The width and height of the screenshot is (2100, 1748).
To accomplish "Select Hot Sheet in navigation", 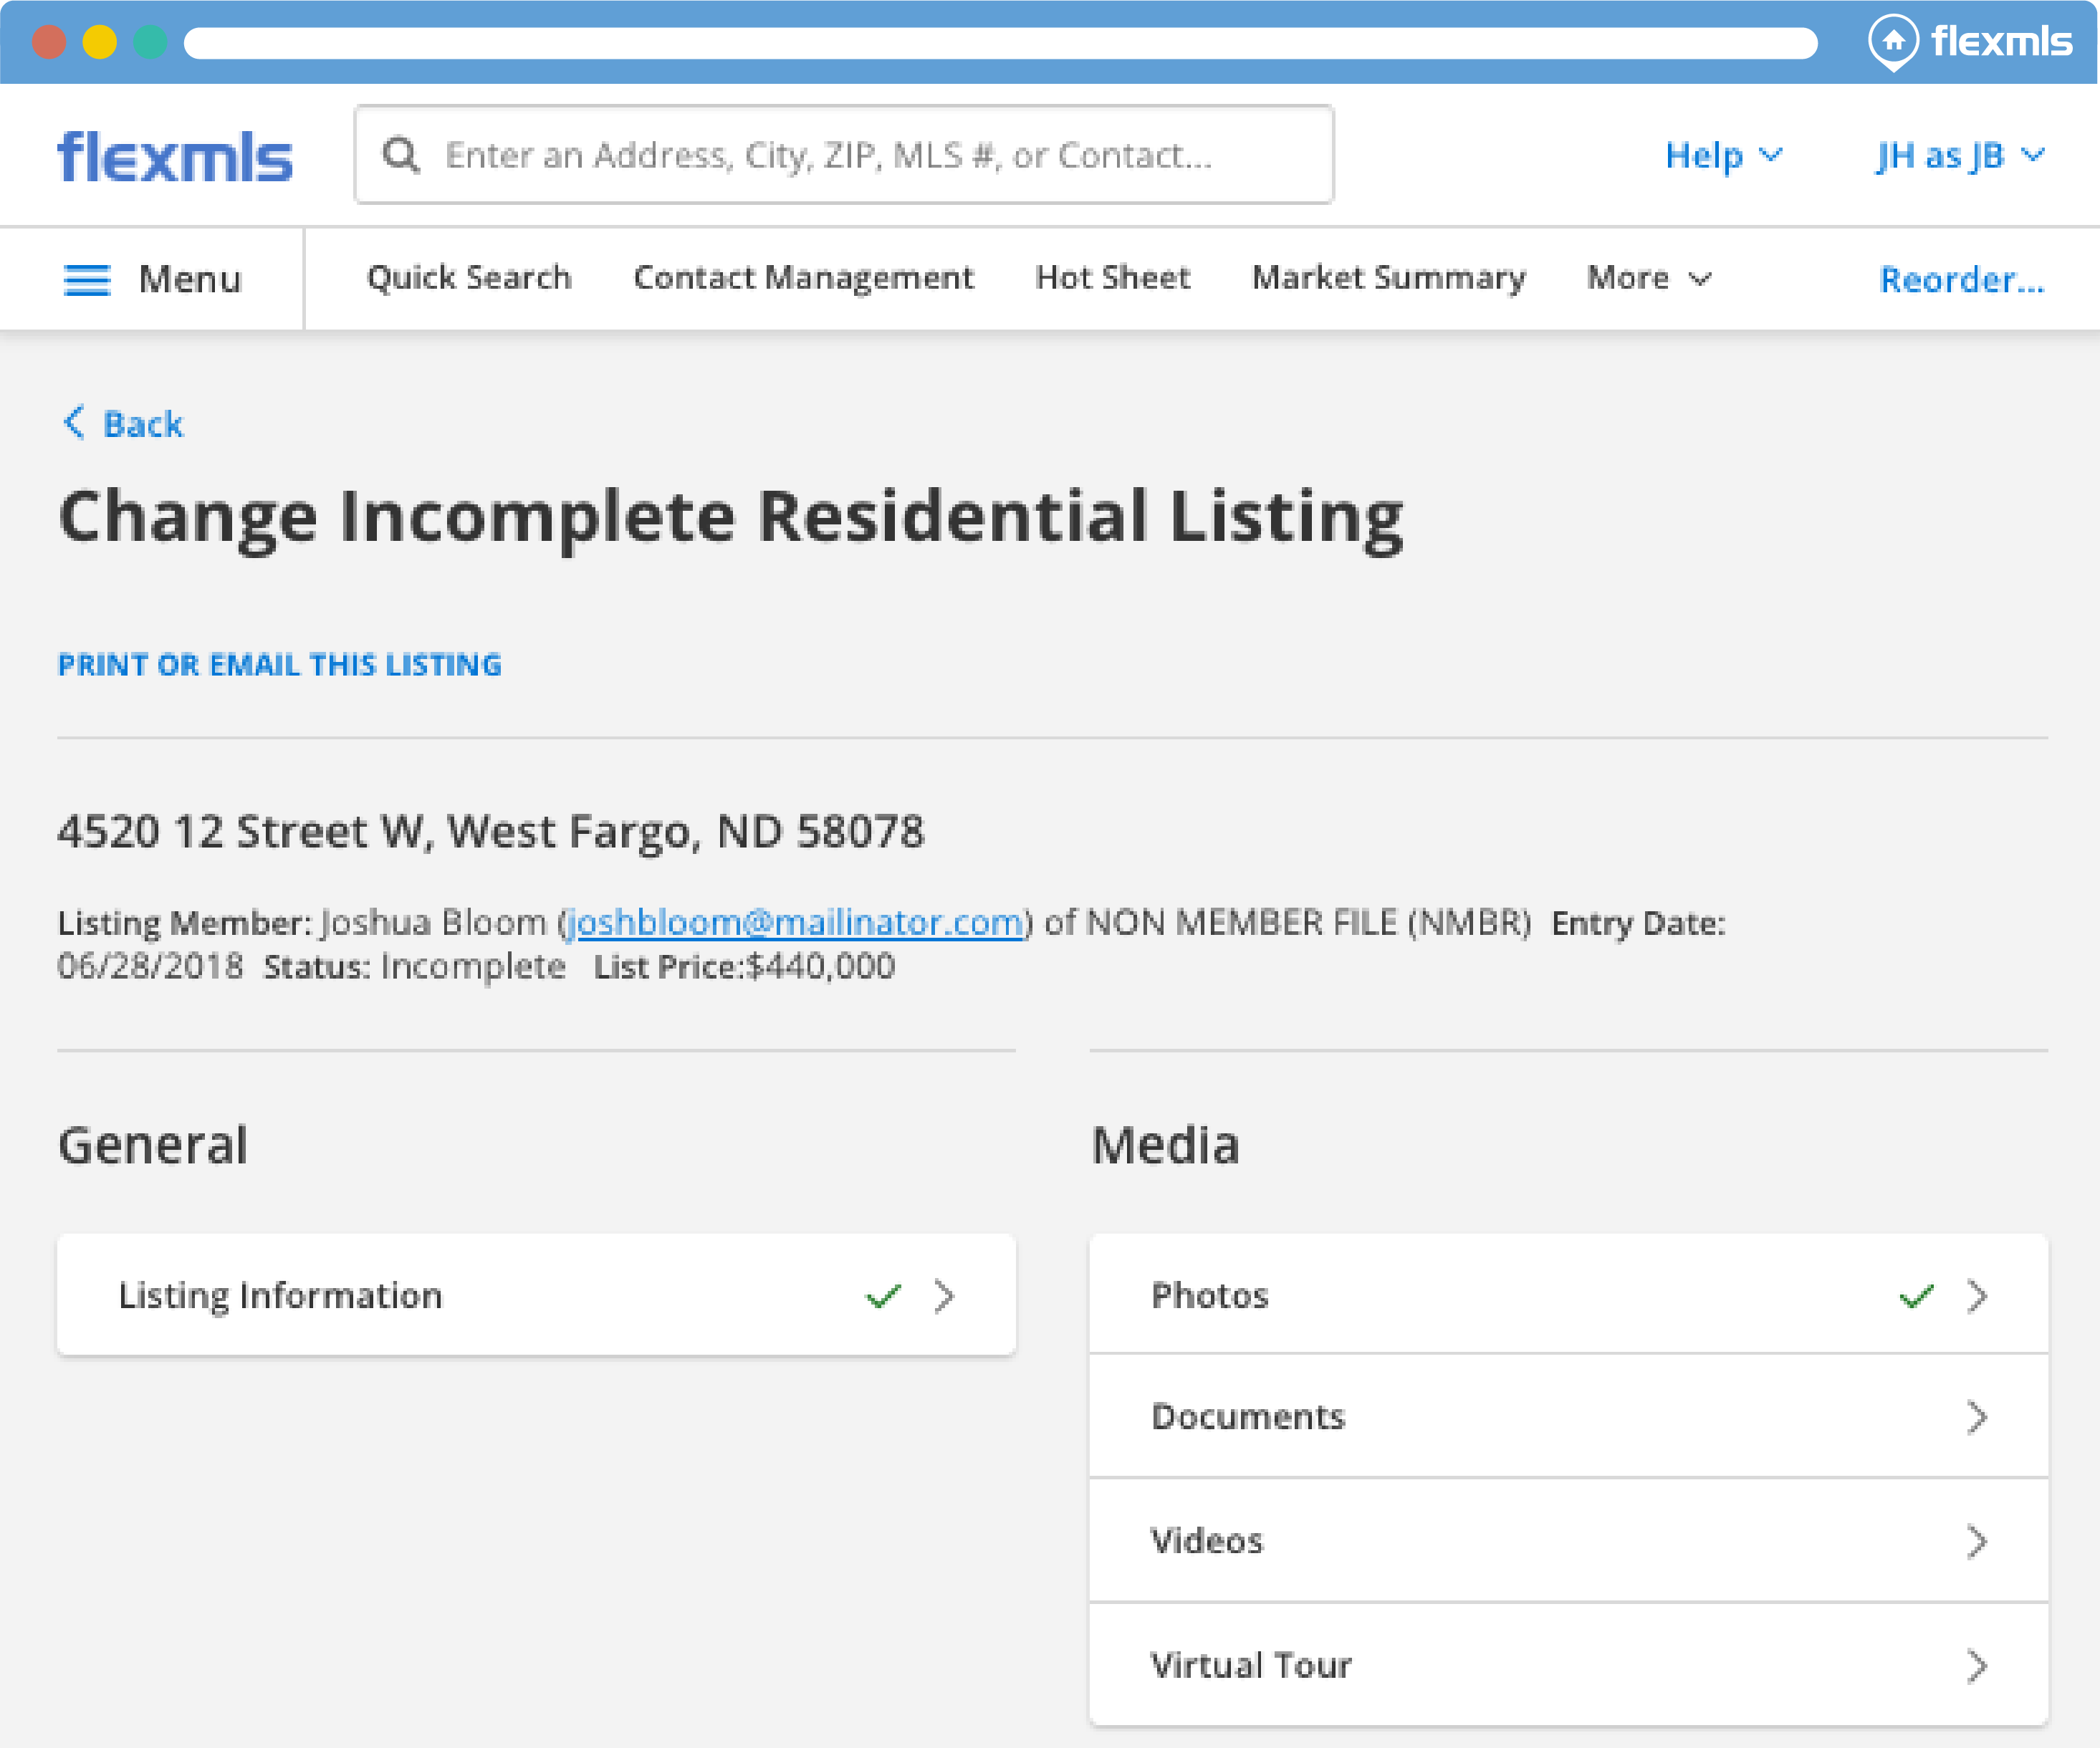I will (1112, 278).
